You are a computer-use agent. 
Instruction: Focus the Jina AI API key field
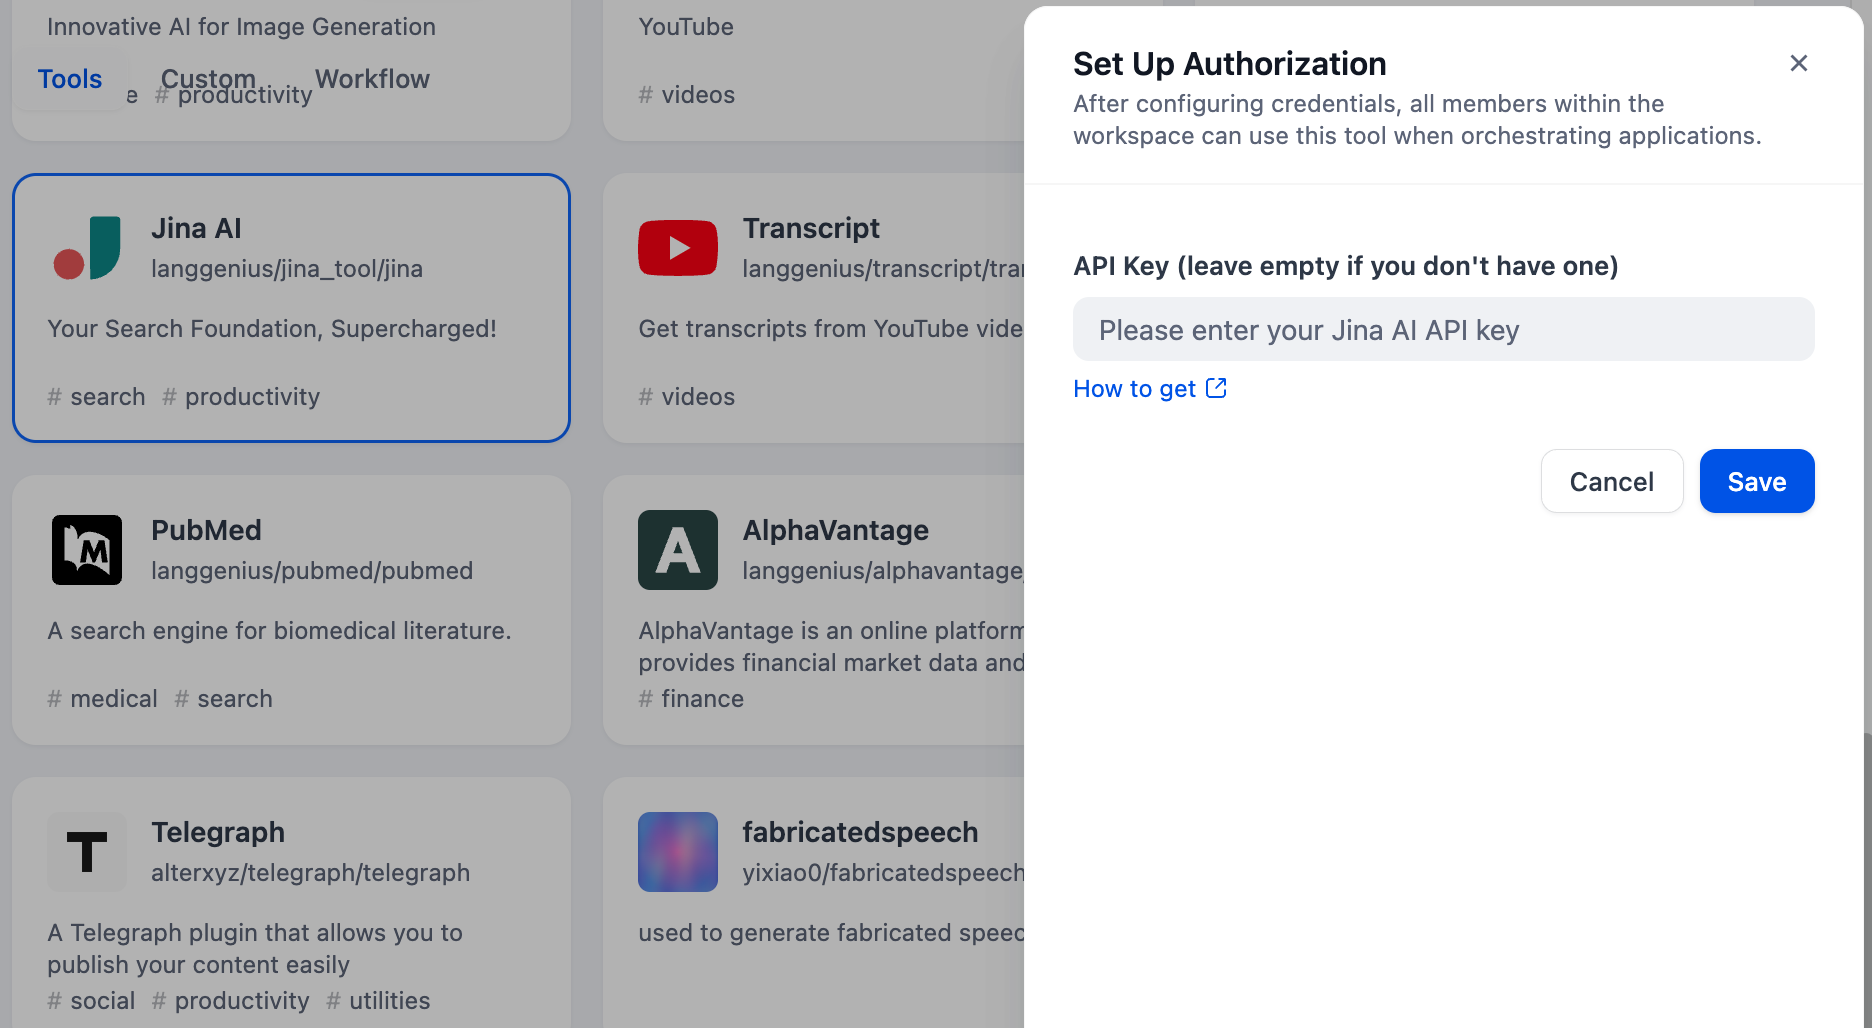click(x=1443, y=330)
